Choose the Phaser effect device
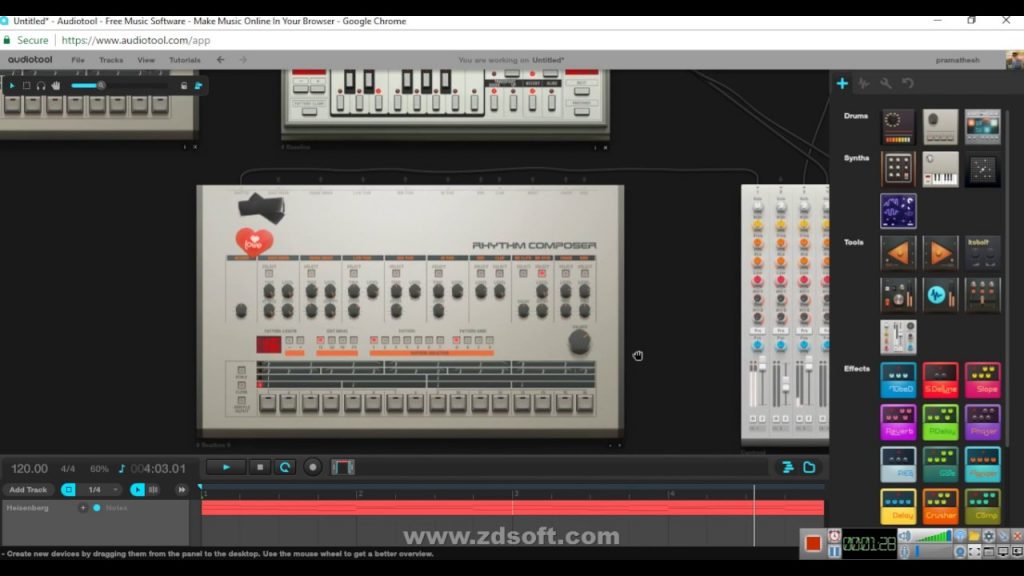1024x576 pixels. (x=982, y=421)
